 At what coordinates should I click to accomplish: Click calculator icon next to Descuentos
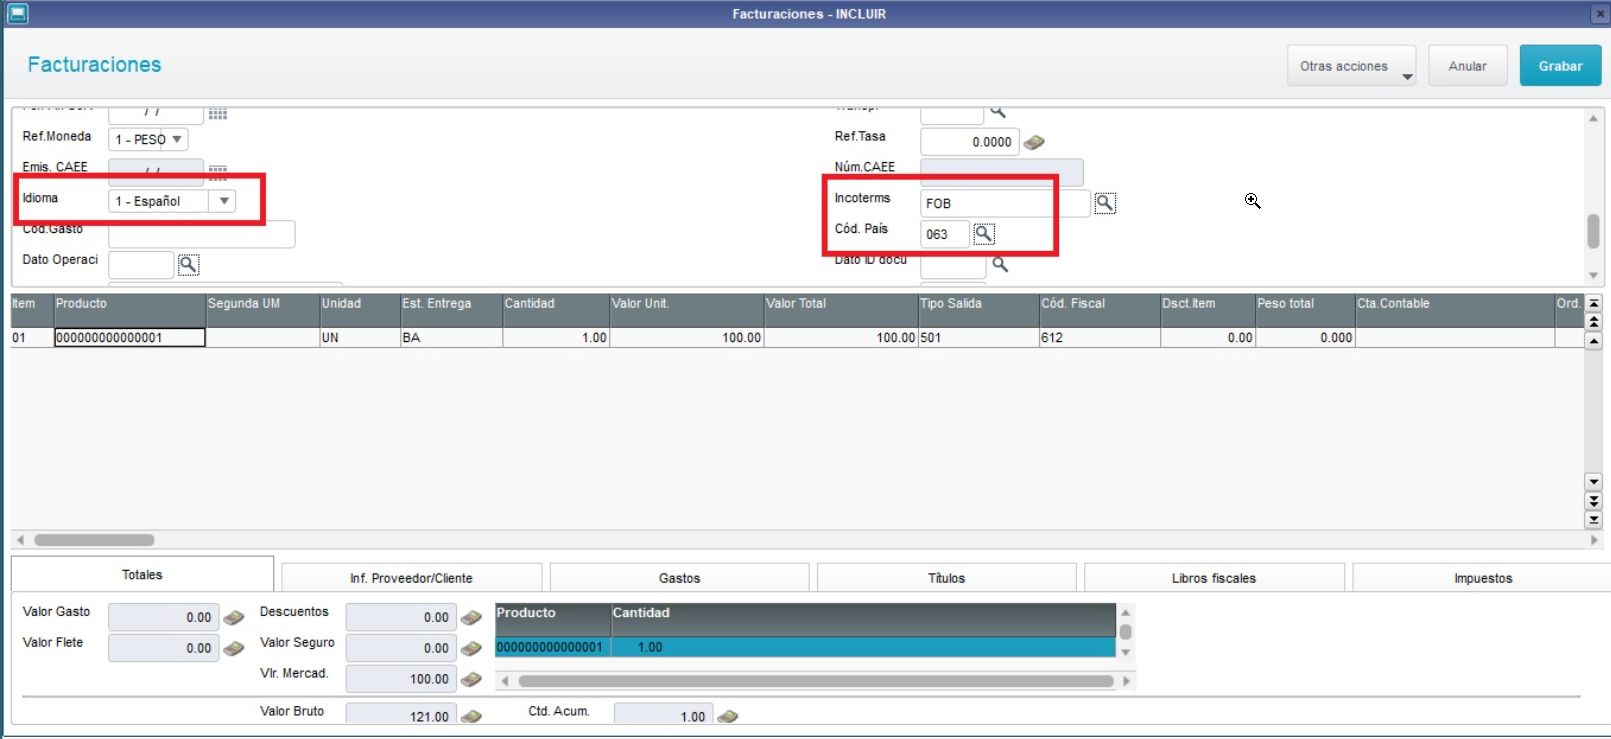pos(471,618)
